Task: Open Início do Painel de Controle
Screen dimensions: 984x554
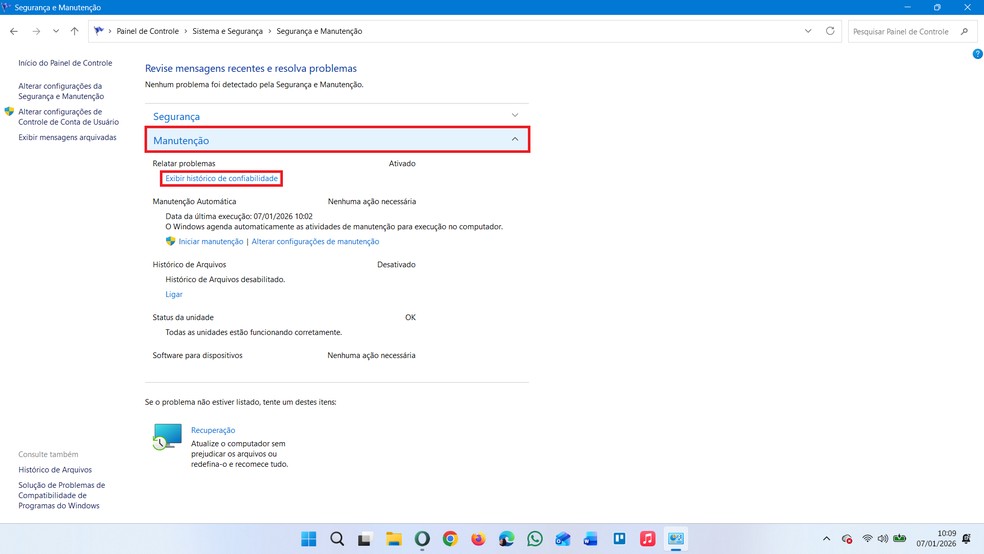Action: click(65, 63)
